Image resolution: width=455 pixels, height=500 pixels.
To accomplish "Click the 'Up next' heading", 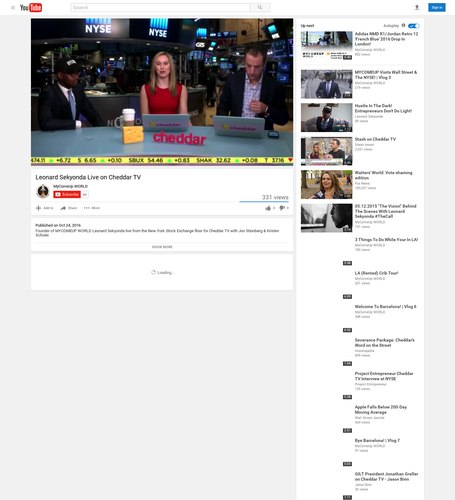I will (x=307, y=26).
